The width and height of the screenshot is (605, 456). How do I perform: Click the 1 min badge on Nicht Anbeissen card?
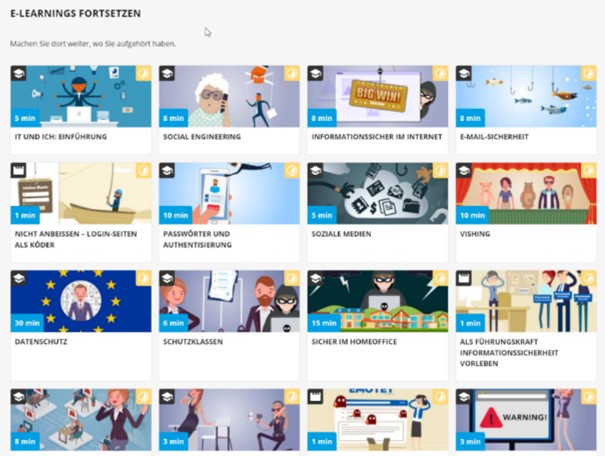coord(25,215)
